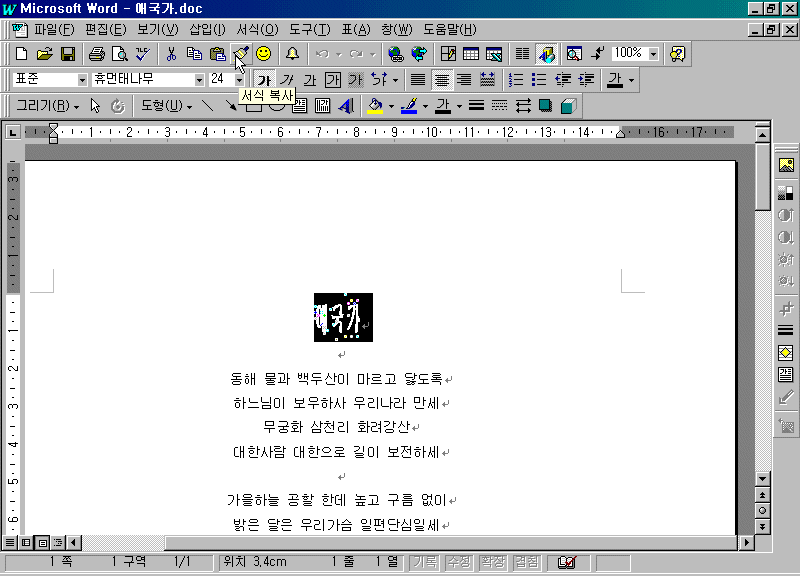Click the yellow smiley face icon
The width and height of the screenshot is (800, 576).
coord(264,54)
